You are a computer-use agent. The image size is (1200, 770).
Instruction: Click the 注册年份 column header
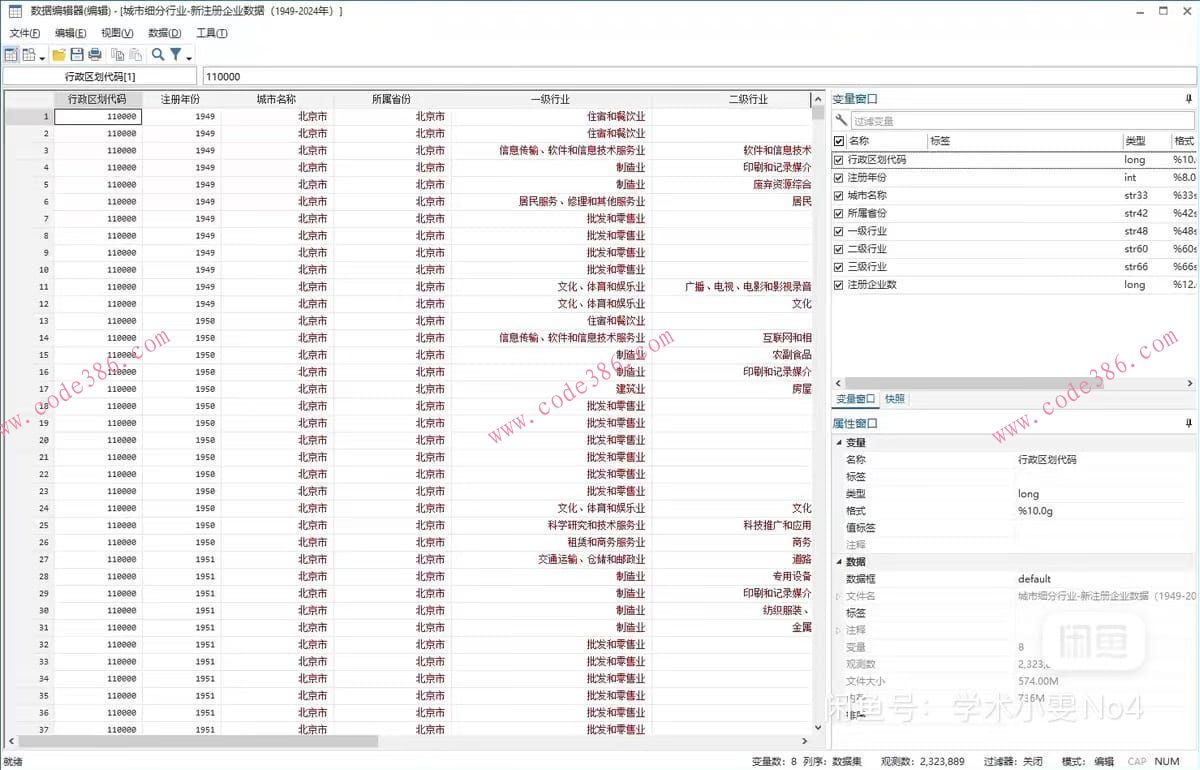(180, 99)
